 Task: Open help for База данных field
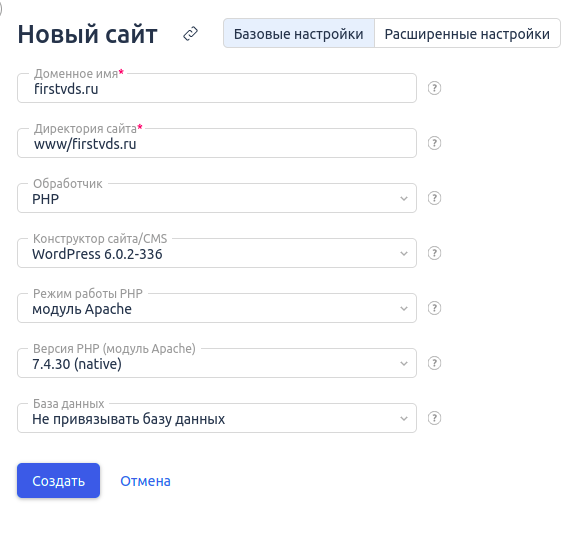pyautogui.click(x=434, y=418)
